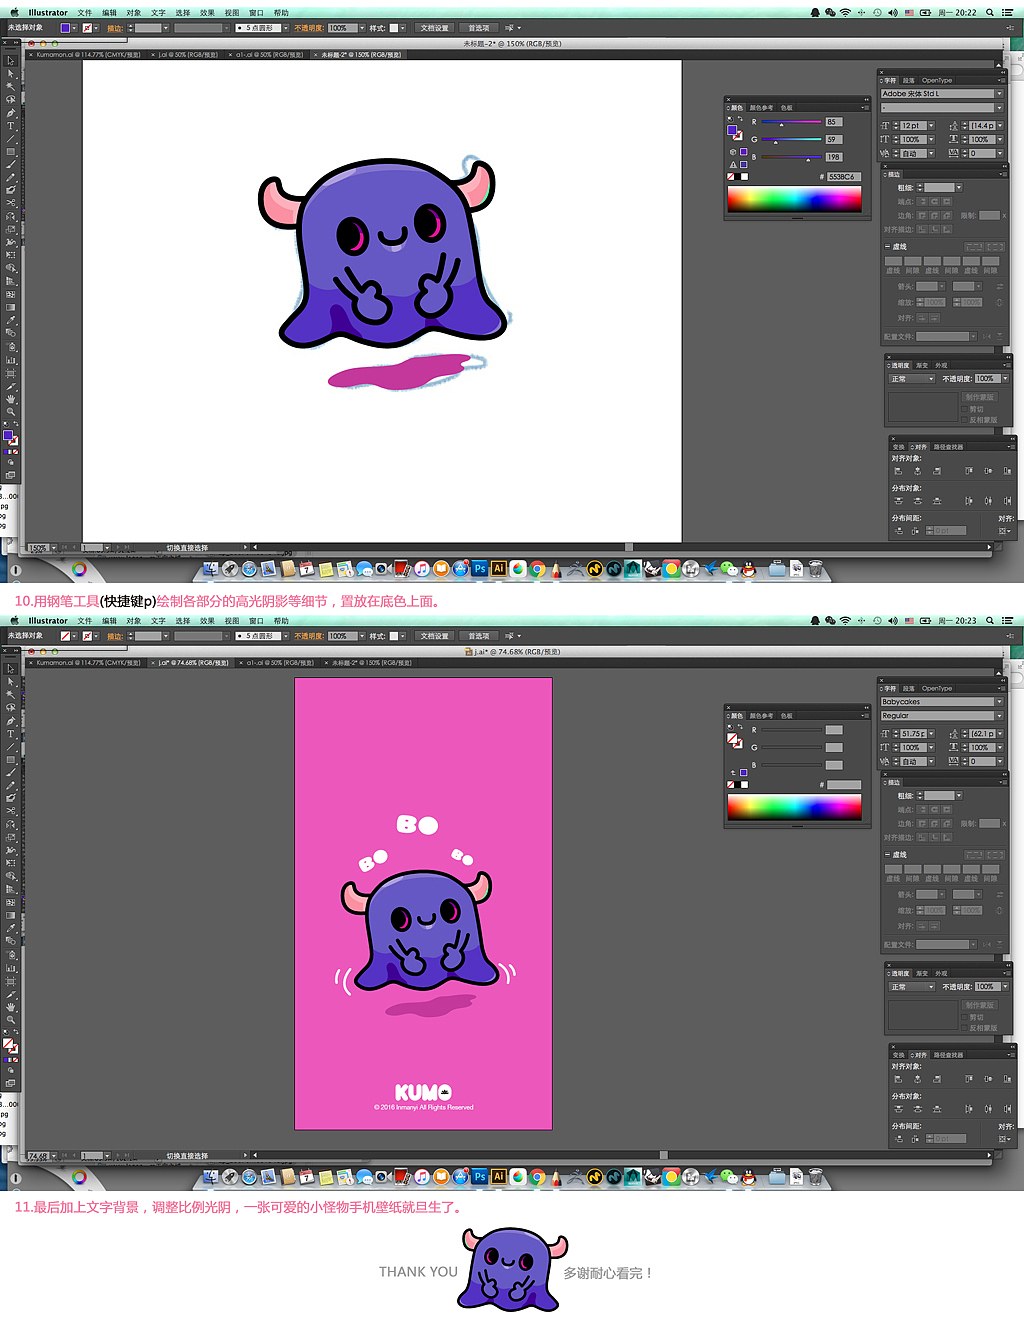Open Adobe 宋体 Std L font family dropdown
1024x1326 pixels.
click(x=998, y=94)
